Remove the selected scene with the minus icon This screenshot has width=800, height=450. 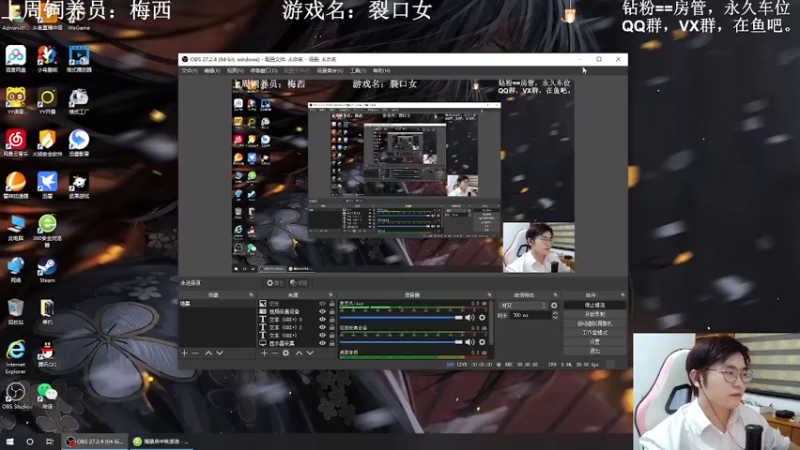(195, 353)
